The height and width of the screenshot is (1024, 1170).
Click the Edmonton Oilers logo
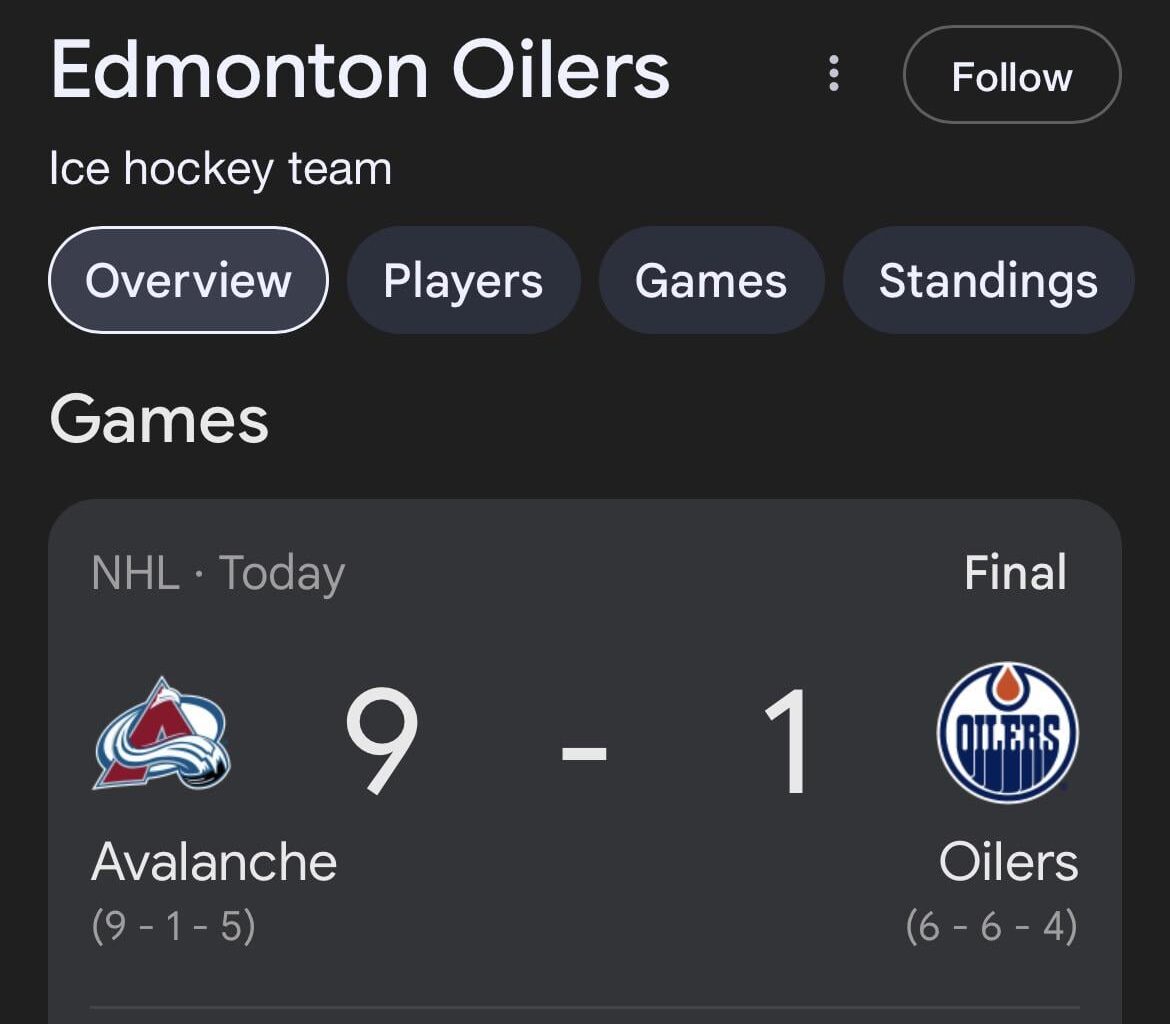click(x=1007, y=733)
